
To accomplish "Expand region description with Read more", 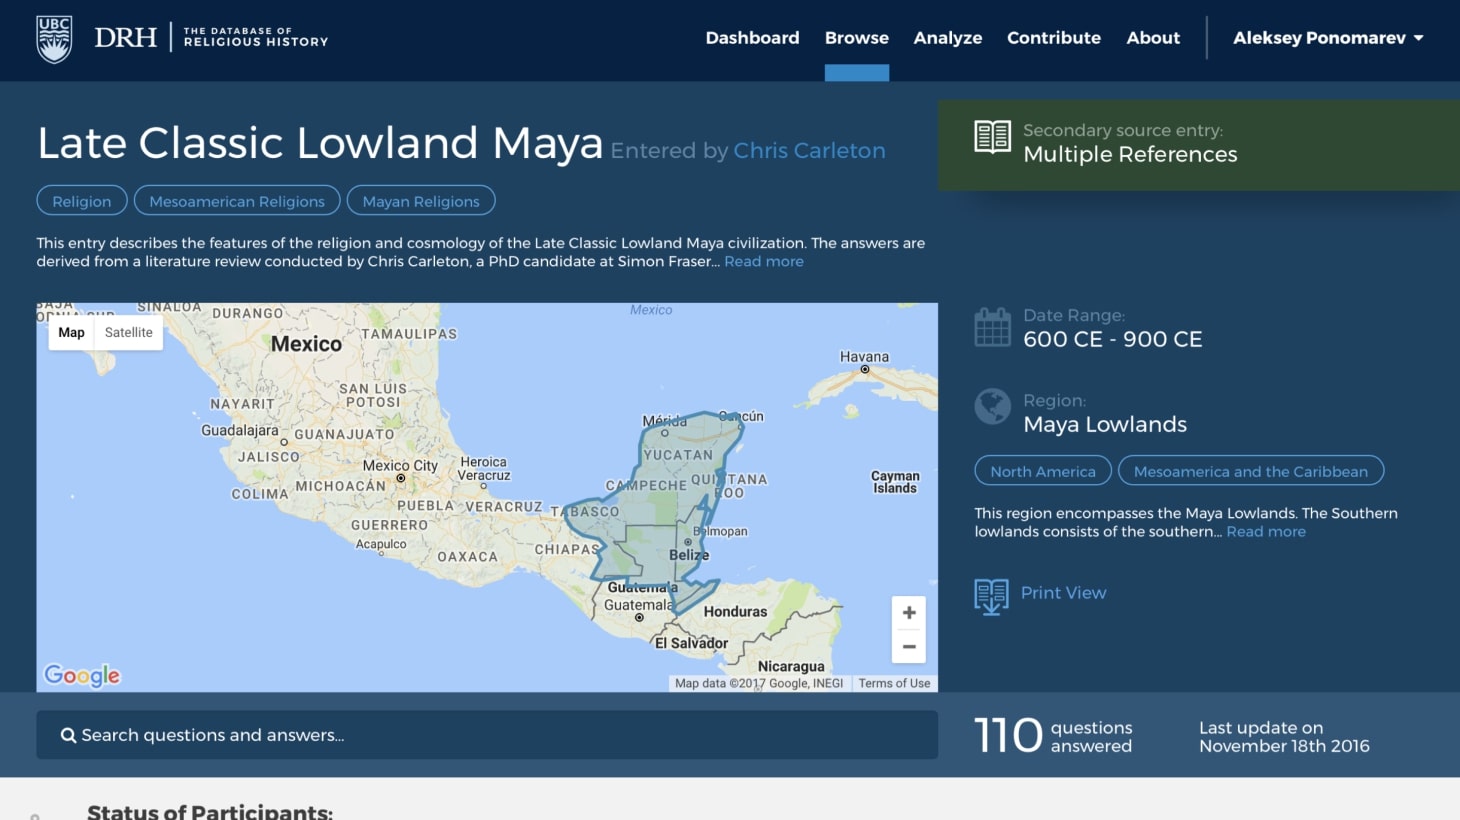I will tap(1266, 532).
